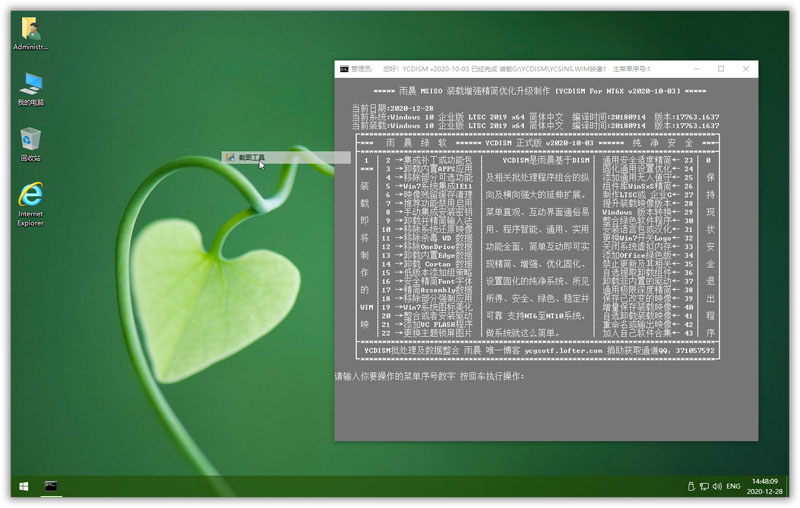Image resolution: width=800 pixels, height=508 pixels.
Task: Open the taskbar clock showing 14:48:09
Action: [765, 487]
